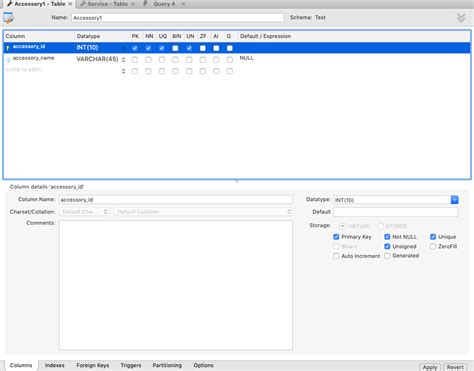Screen dimensions: 474x371
Task: Click the INT(10) datatype cell
Action: pos(87,47)
